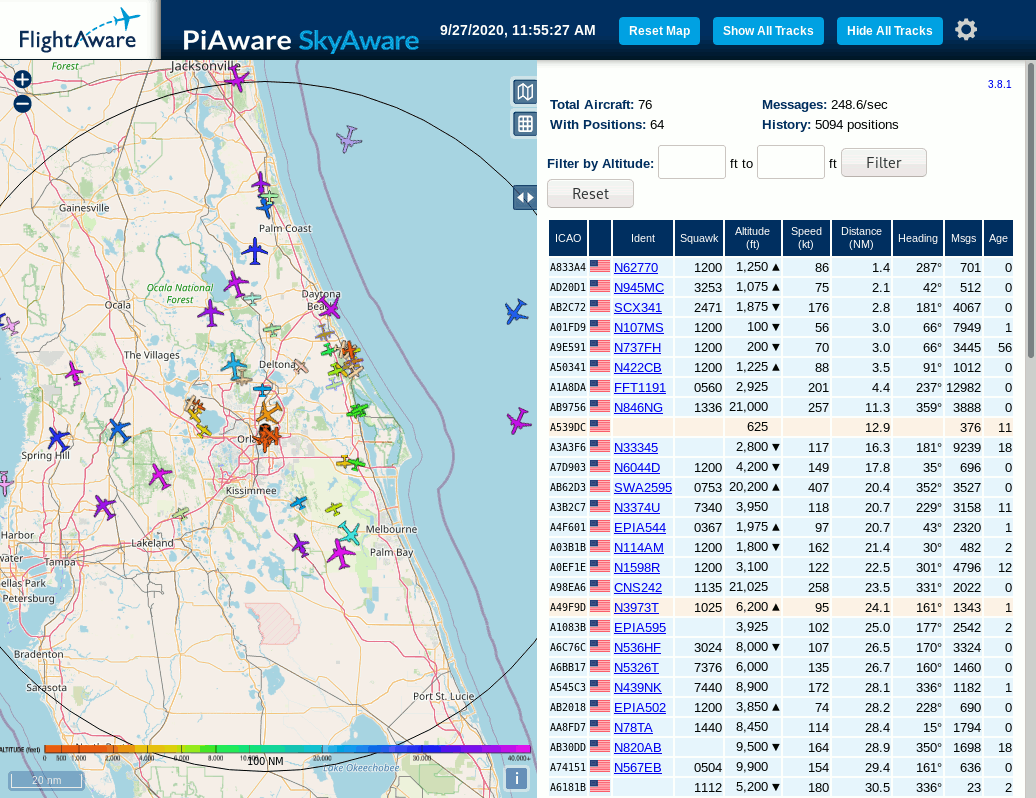Click the altitude color legend bar
The image size is (1036, 798).
pyautogui.click(x=287, y=748)
